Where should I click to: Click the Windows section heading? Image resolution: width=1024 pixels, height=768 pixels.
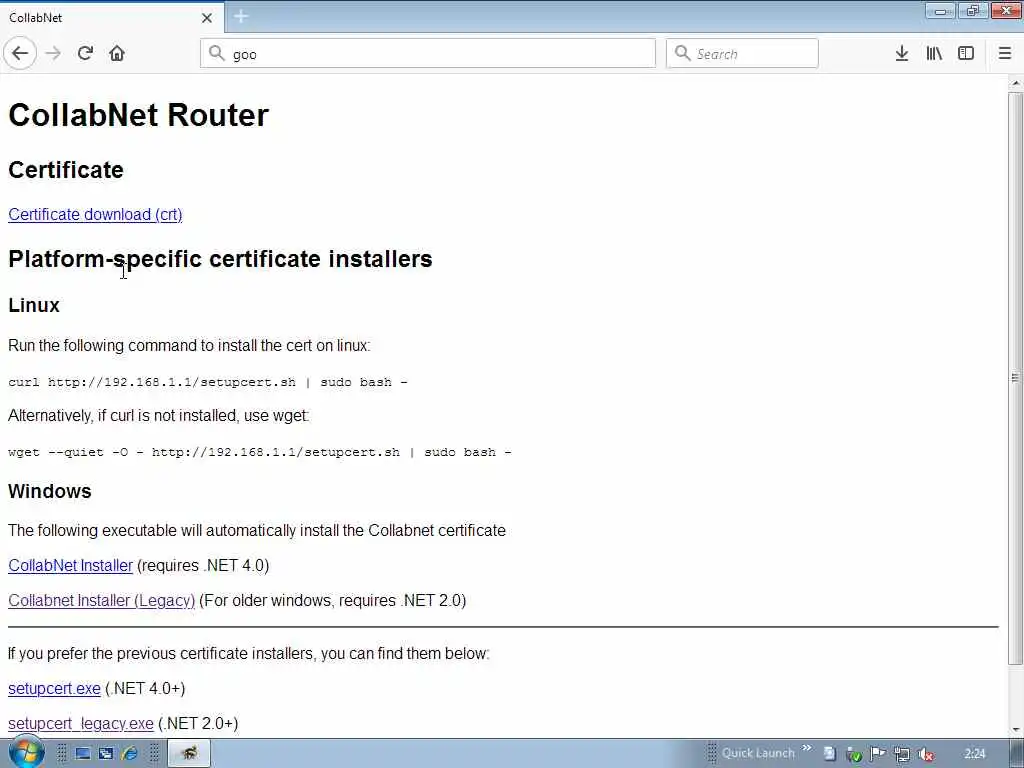pyautogui.click(x=50, y=491)
